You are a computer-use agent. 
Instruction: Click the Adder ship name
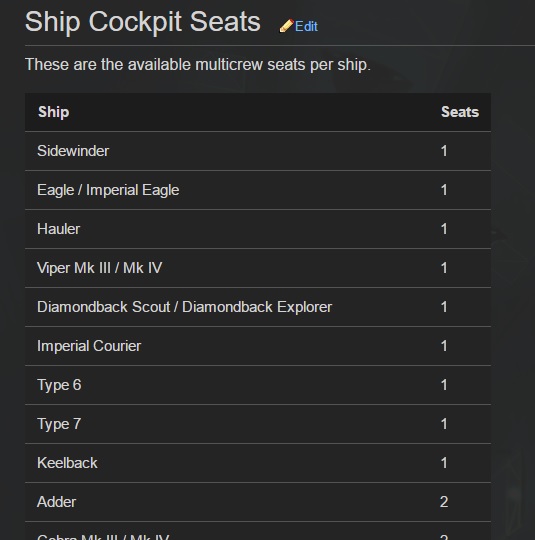click(56, 502)
